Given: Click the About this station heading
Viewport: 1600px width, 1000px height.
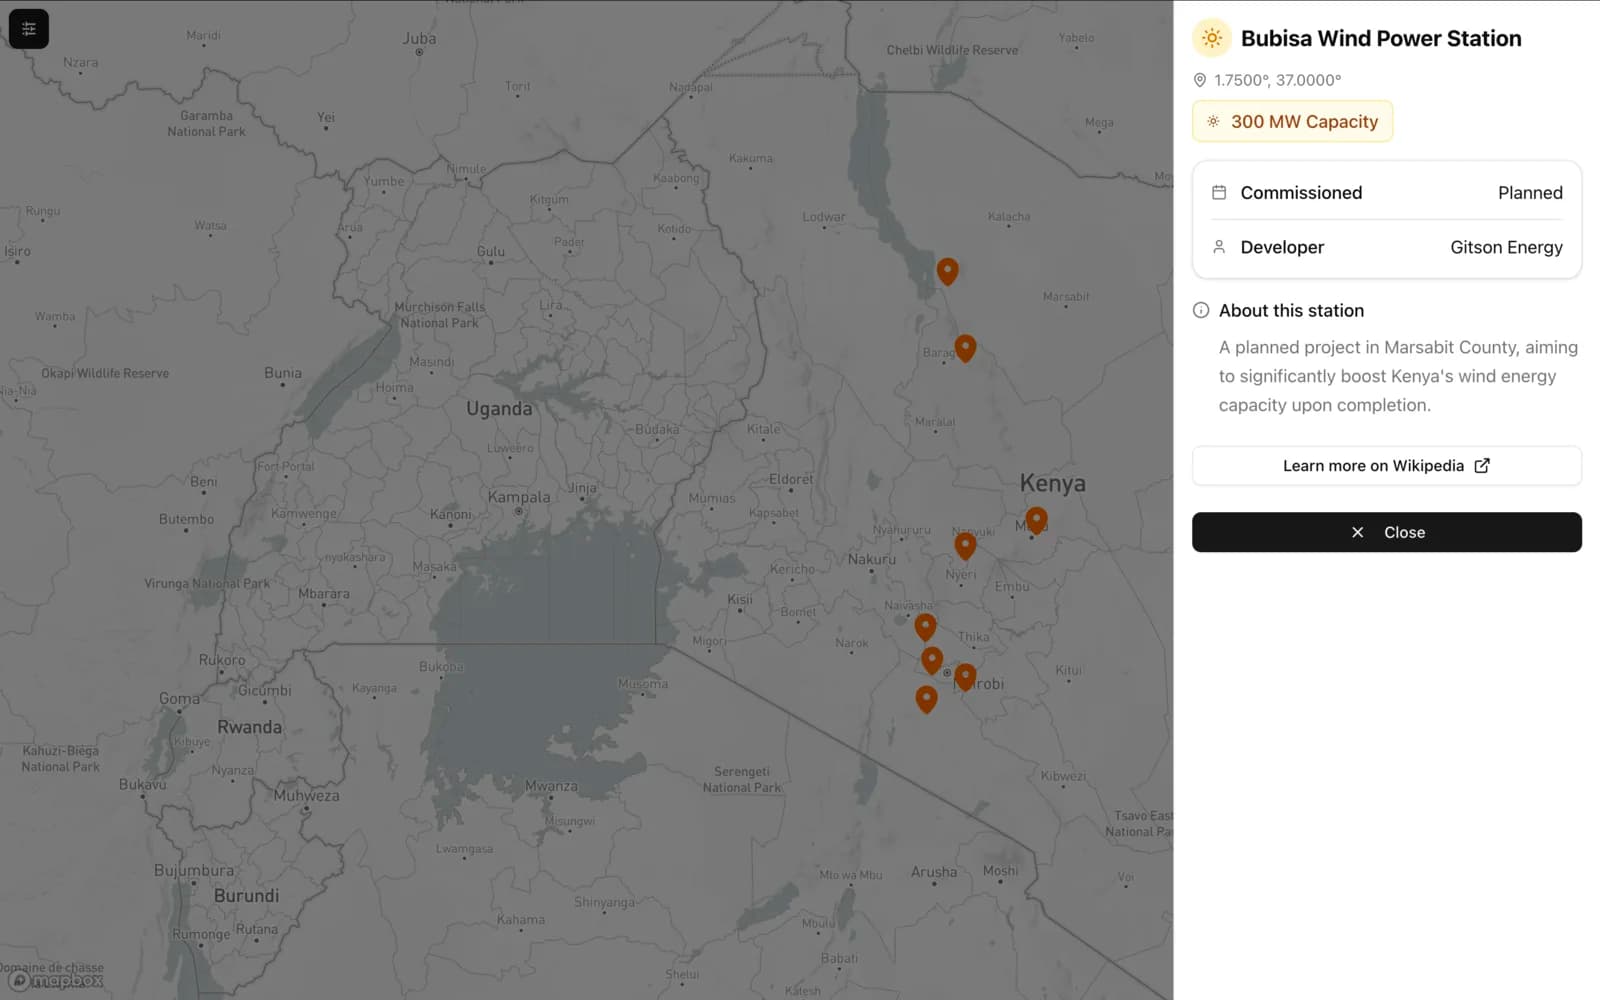Looking at the screenshot, I should (1291, 310).
